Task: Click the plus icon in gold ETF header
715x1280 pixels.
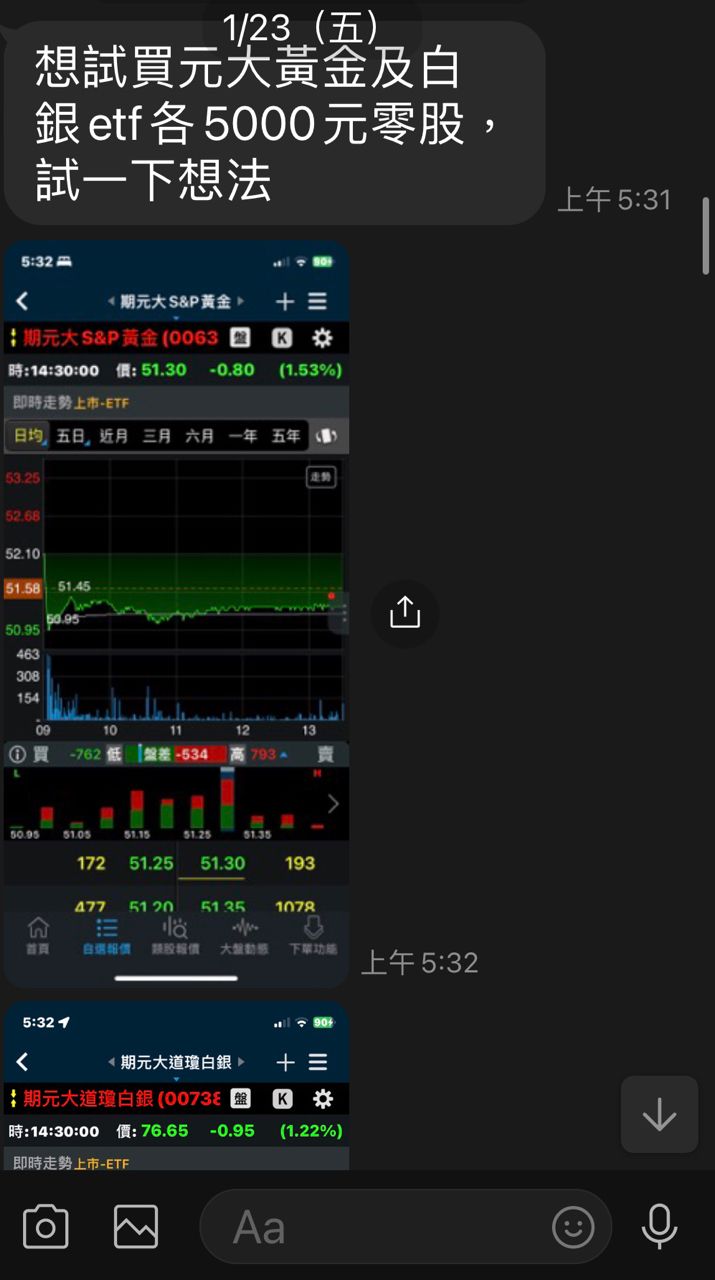Action: (285, 301)
